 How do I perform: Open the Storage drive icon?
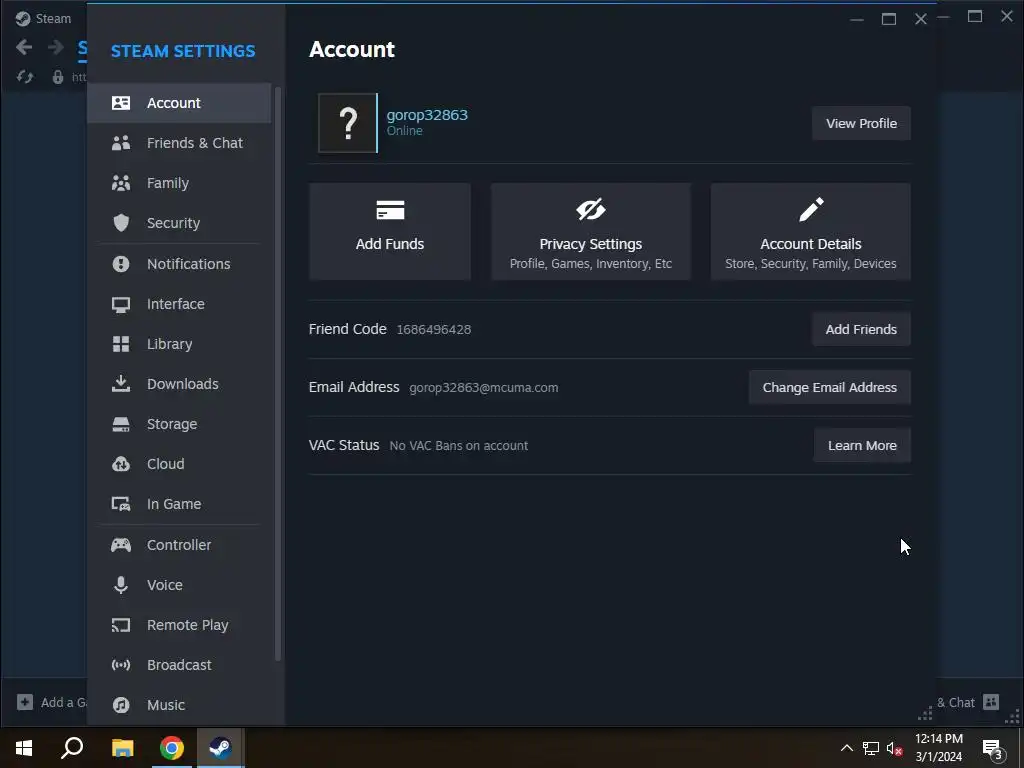(x=121, y=424)
